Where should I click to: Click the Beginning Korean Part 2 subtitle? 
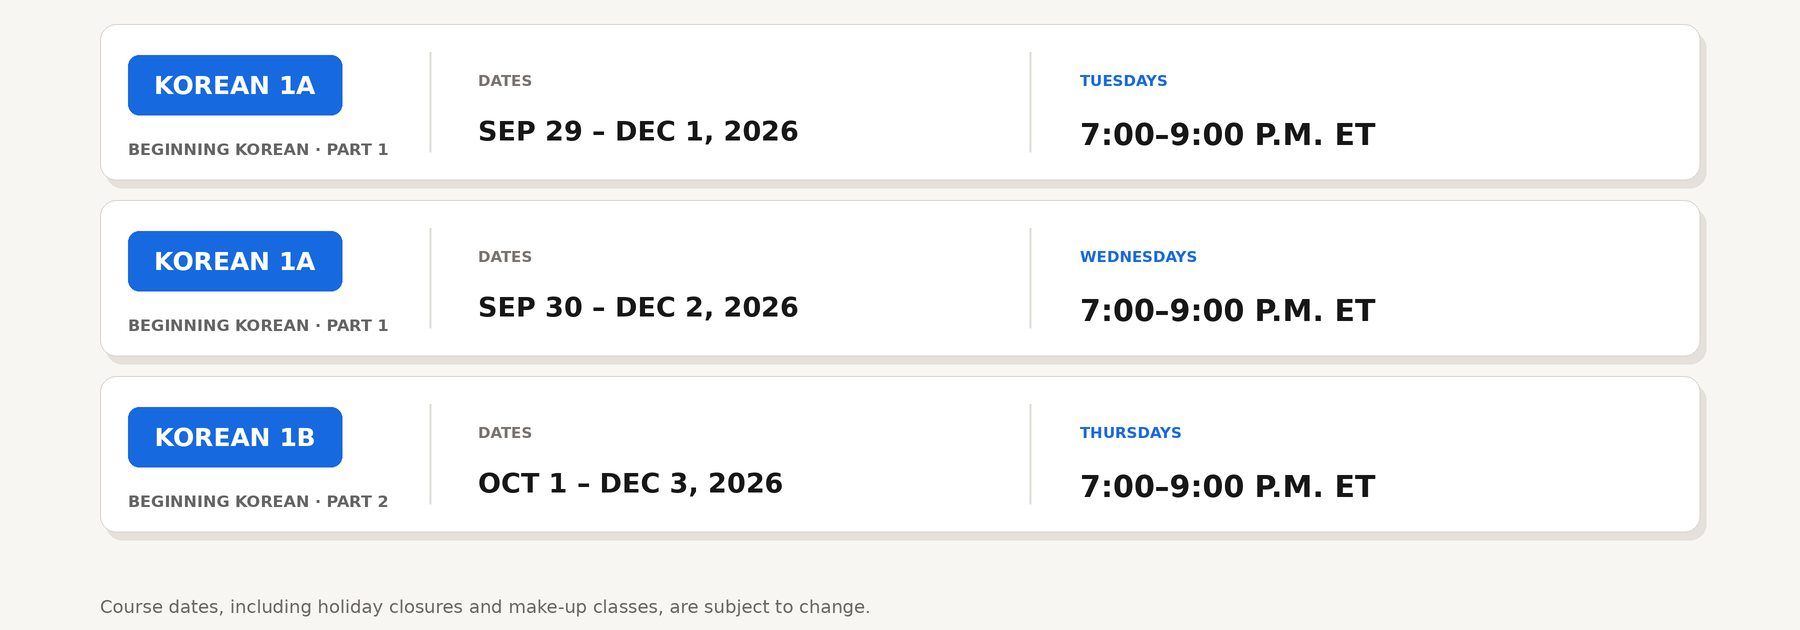tap(258, 501)
